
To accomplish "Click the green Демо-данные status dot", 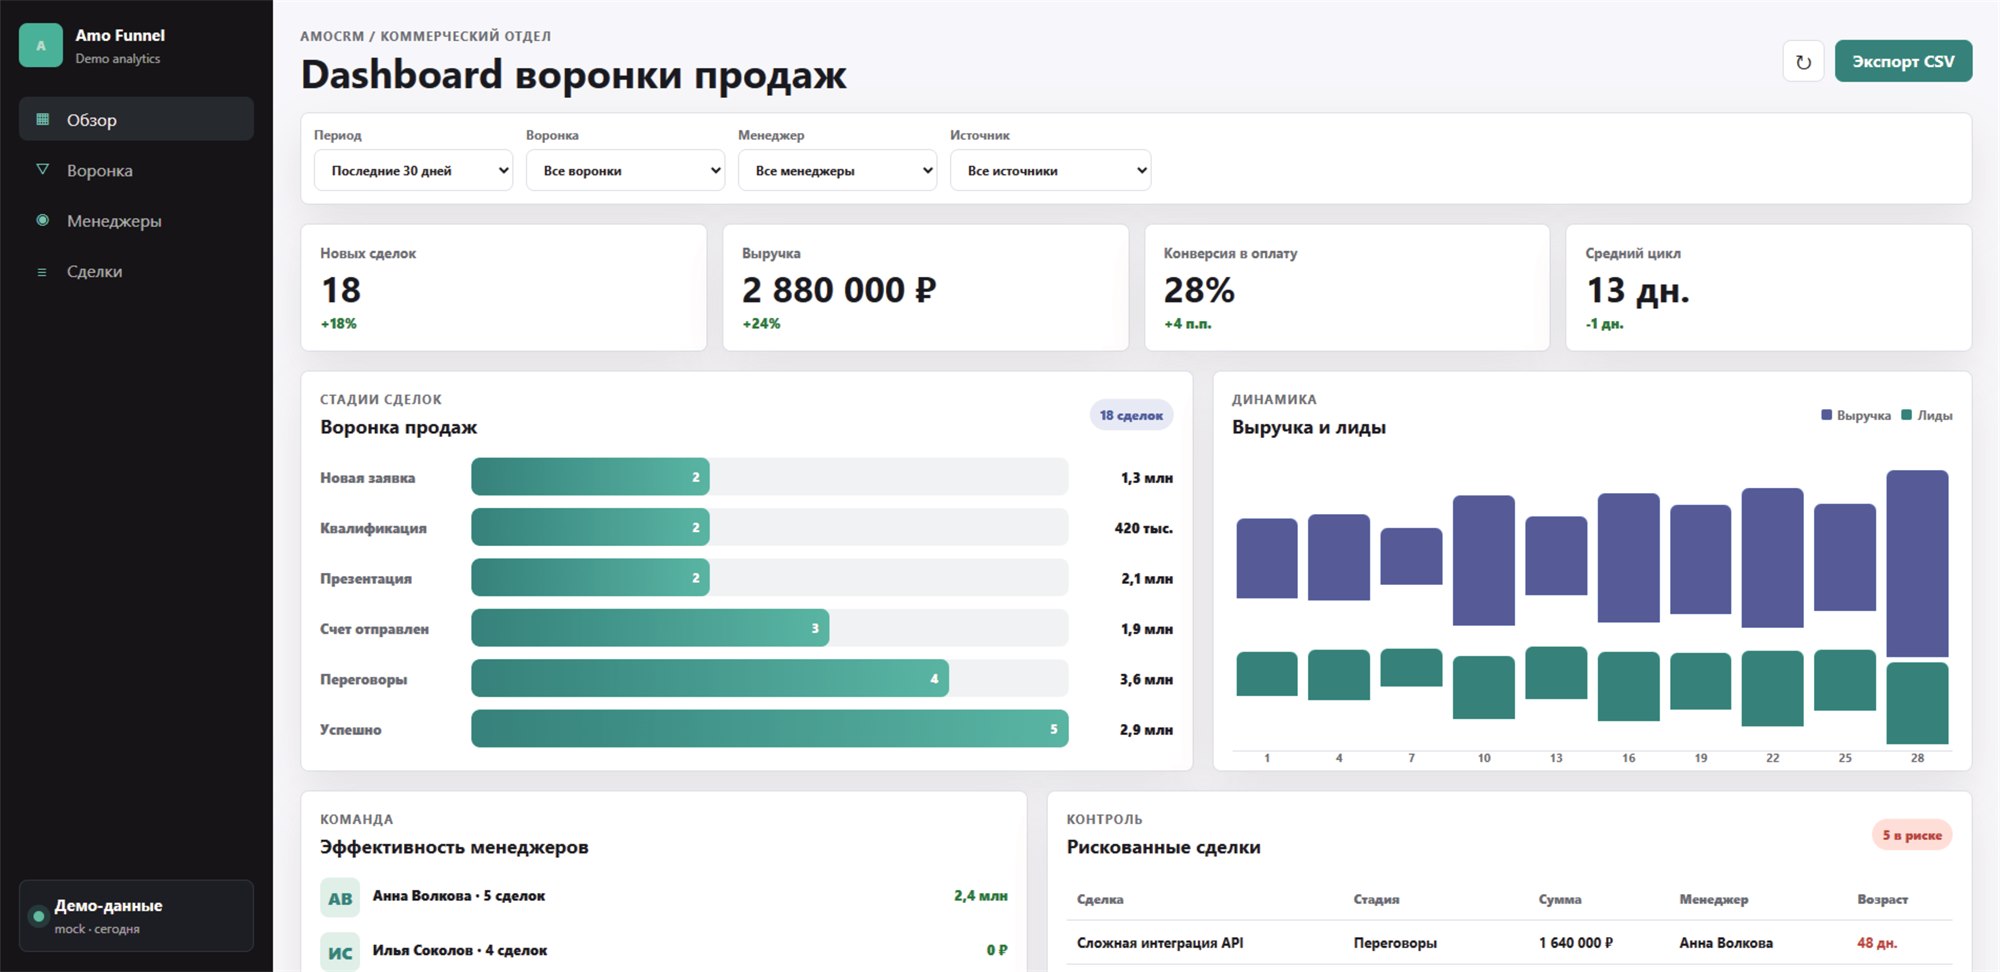I will 38,916.
